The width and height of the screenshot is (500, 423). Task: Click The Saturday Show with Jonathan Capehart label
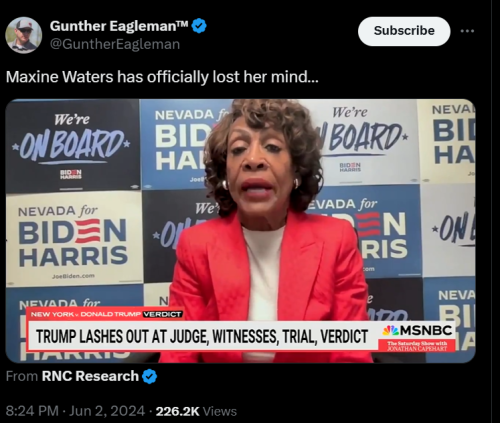(x=417, y=346)
